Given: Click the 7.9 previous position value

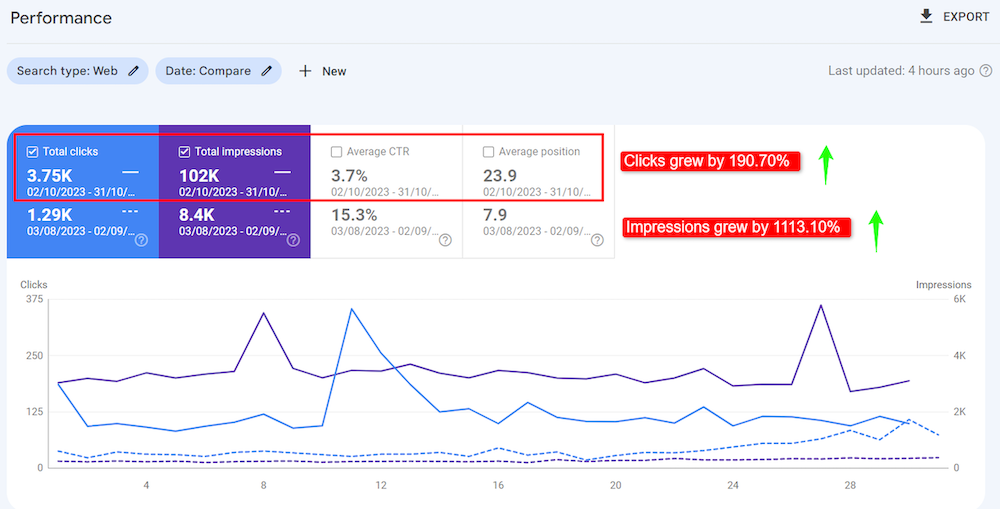Looking at the screenshot, I should click(x=495, y=215).
